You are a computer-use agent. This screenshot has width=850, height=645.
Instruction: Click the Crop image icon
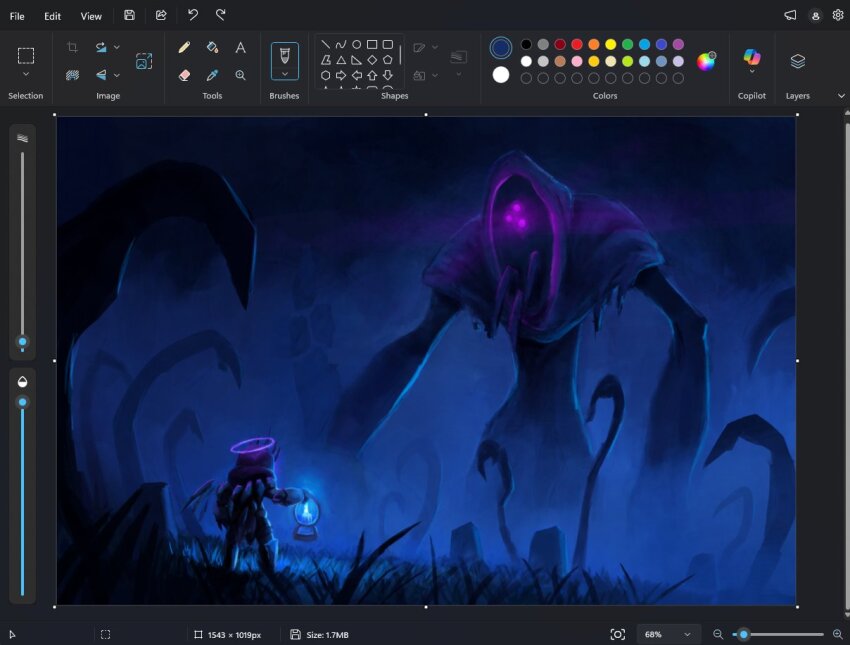click(72, 47)
